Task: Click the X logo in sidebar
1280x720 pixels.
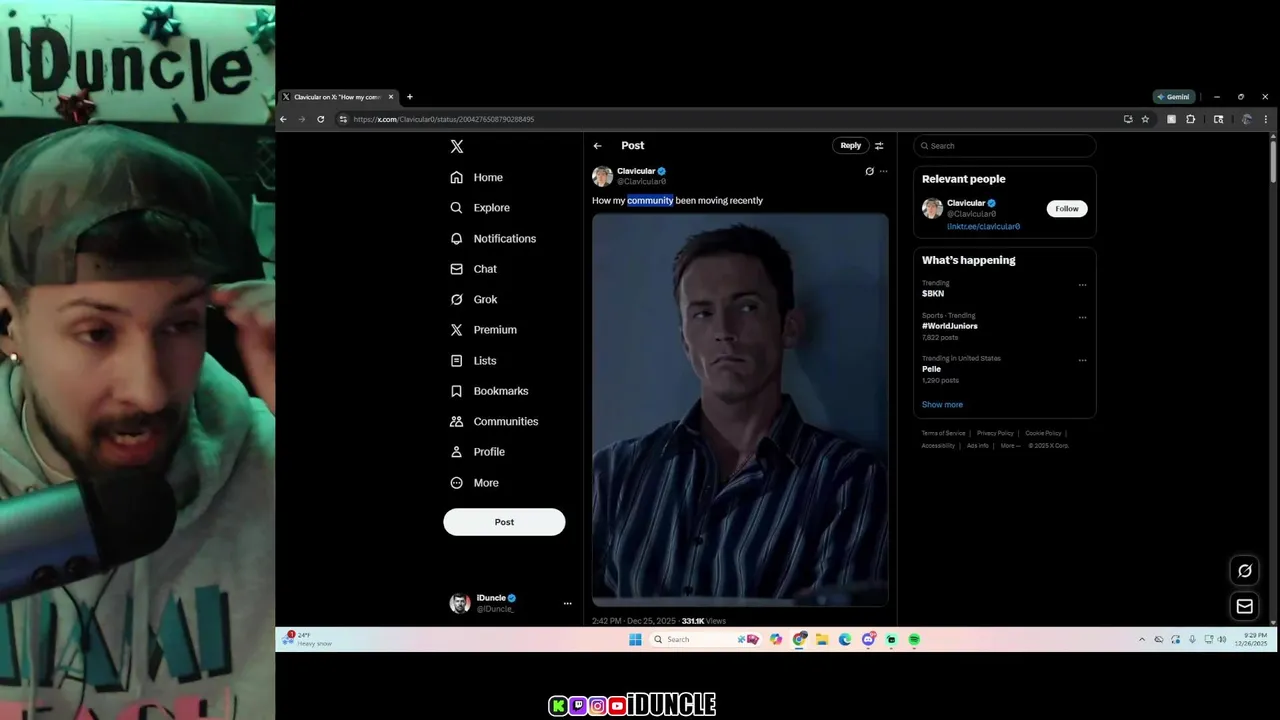Action: [457, 146]
